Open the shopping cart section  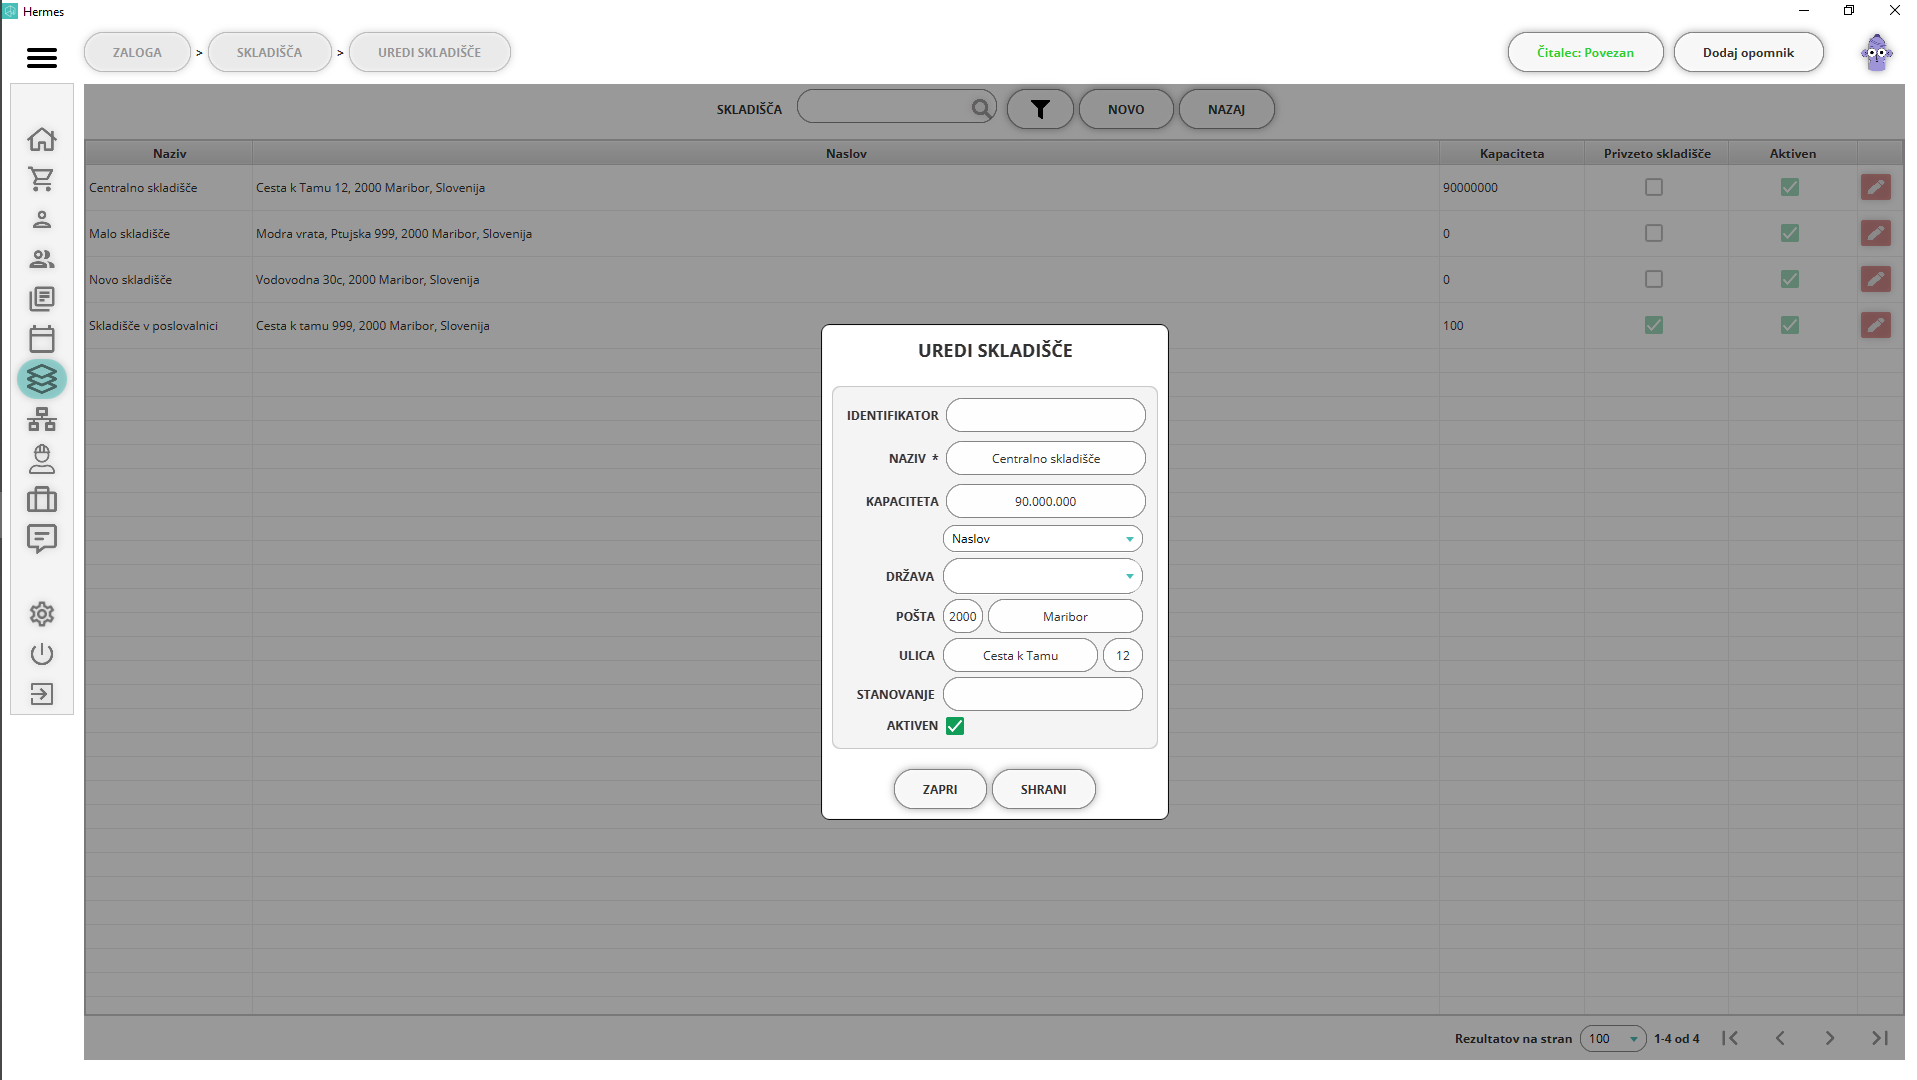coord(42,179)
